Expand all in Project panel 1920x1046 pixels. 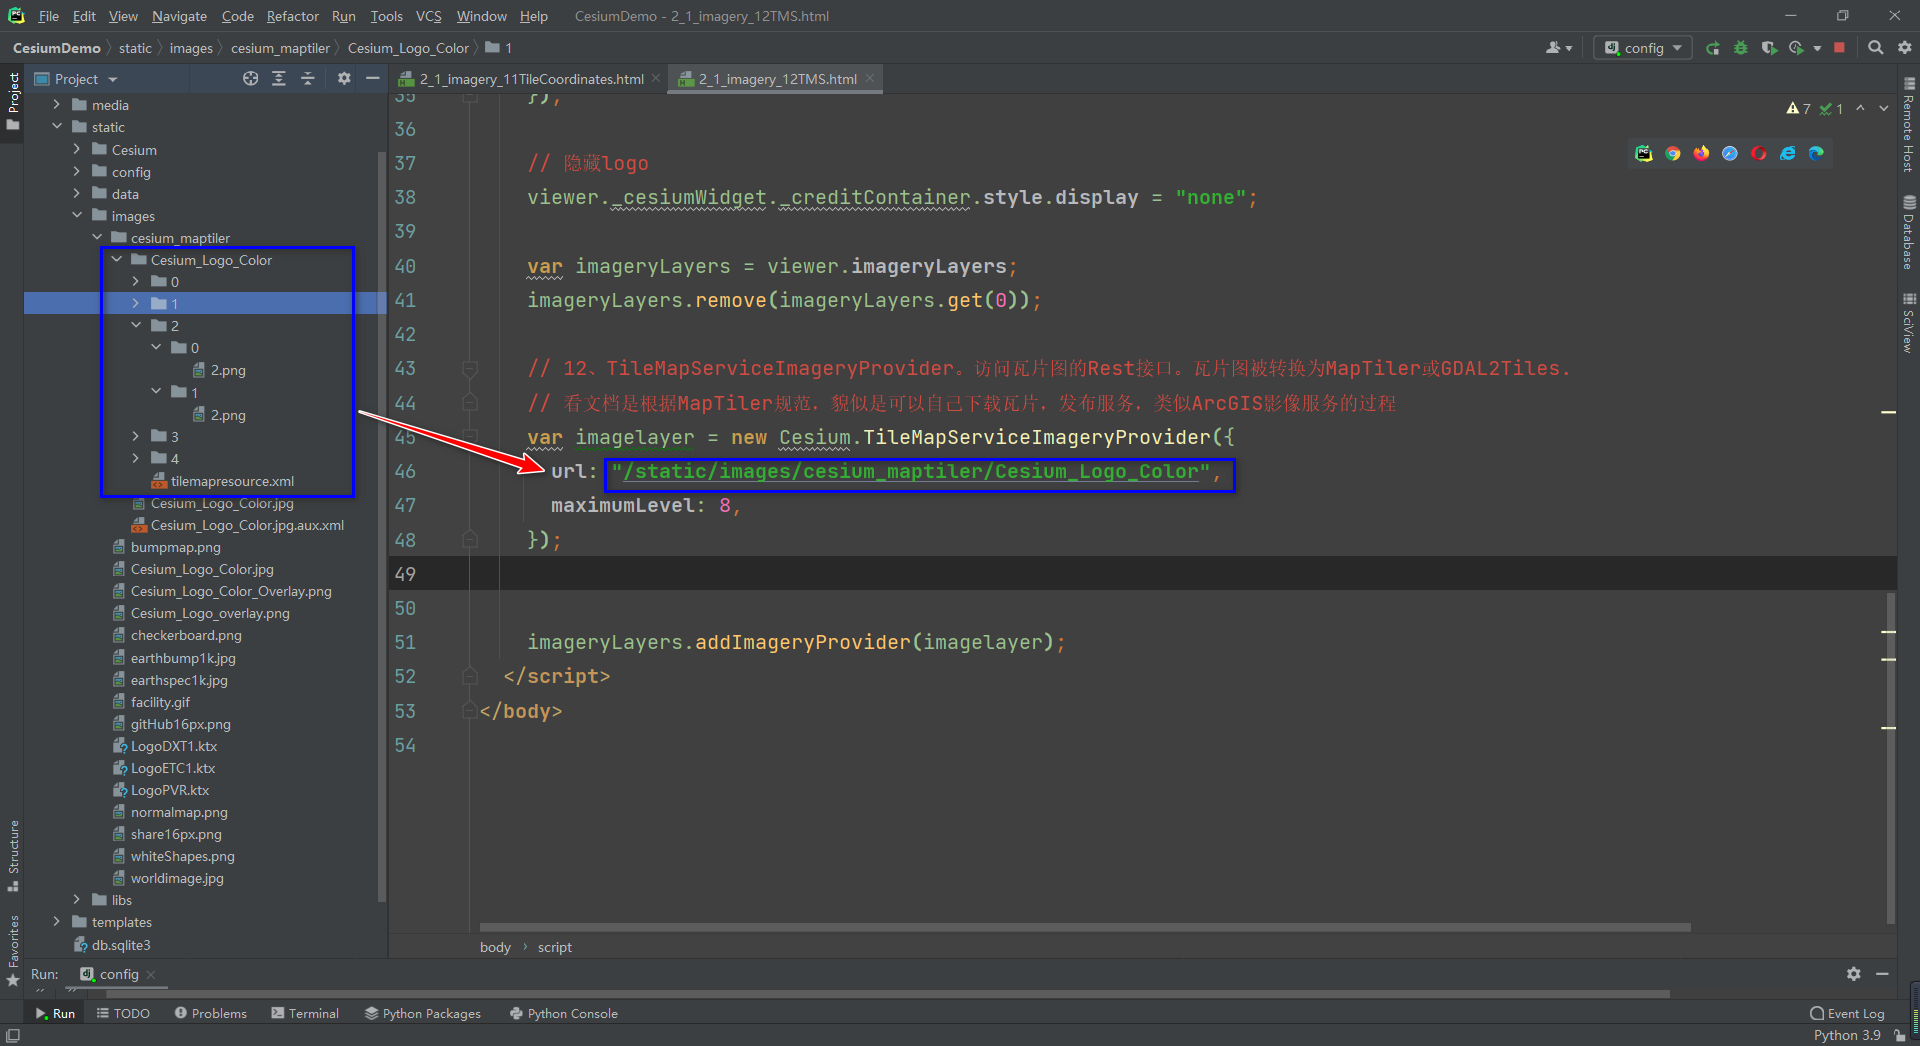(279, 79)
